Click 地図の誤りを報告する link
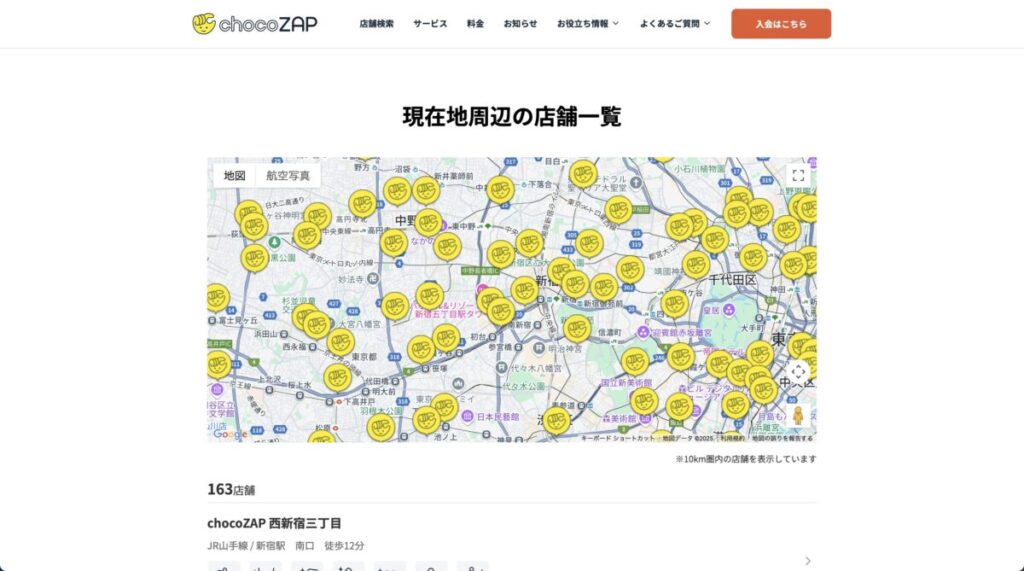 pyautogui.click(x=782, y=438)
